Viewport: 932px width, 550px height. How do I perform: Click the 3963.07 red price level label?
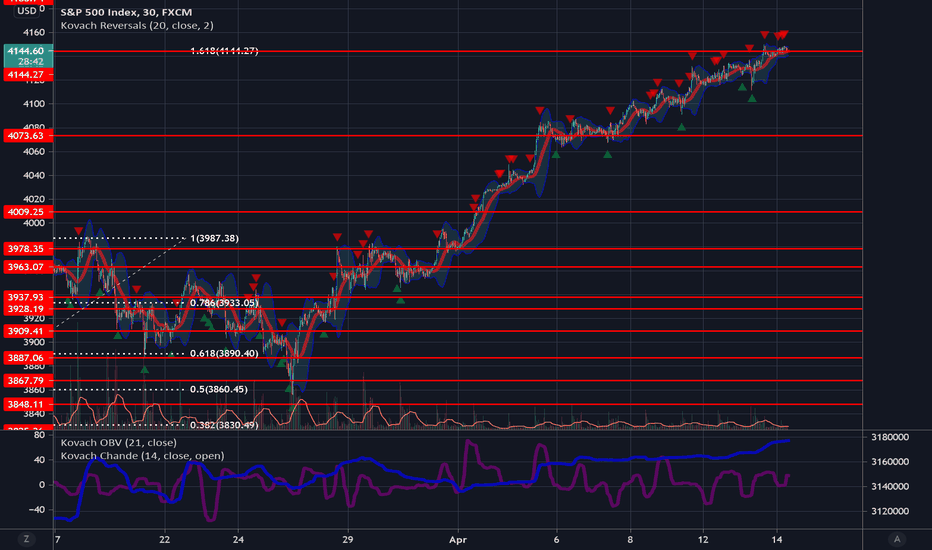28,267
